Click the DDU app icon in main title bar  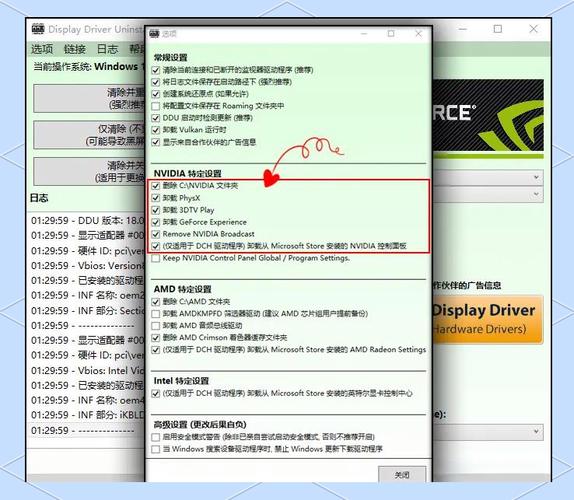click(38, 29)
